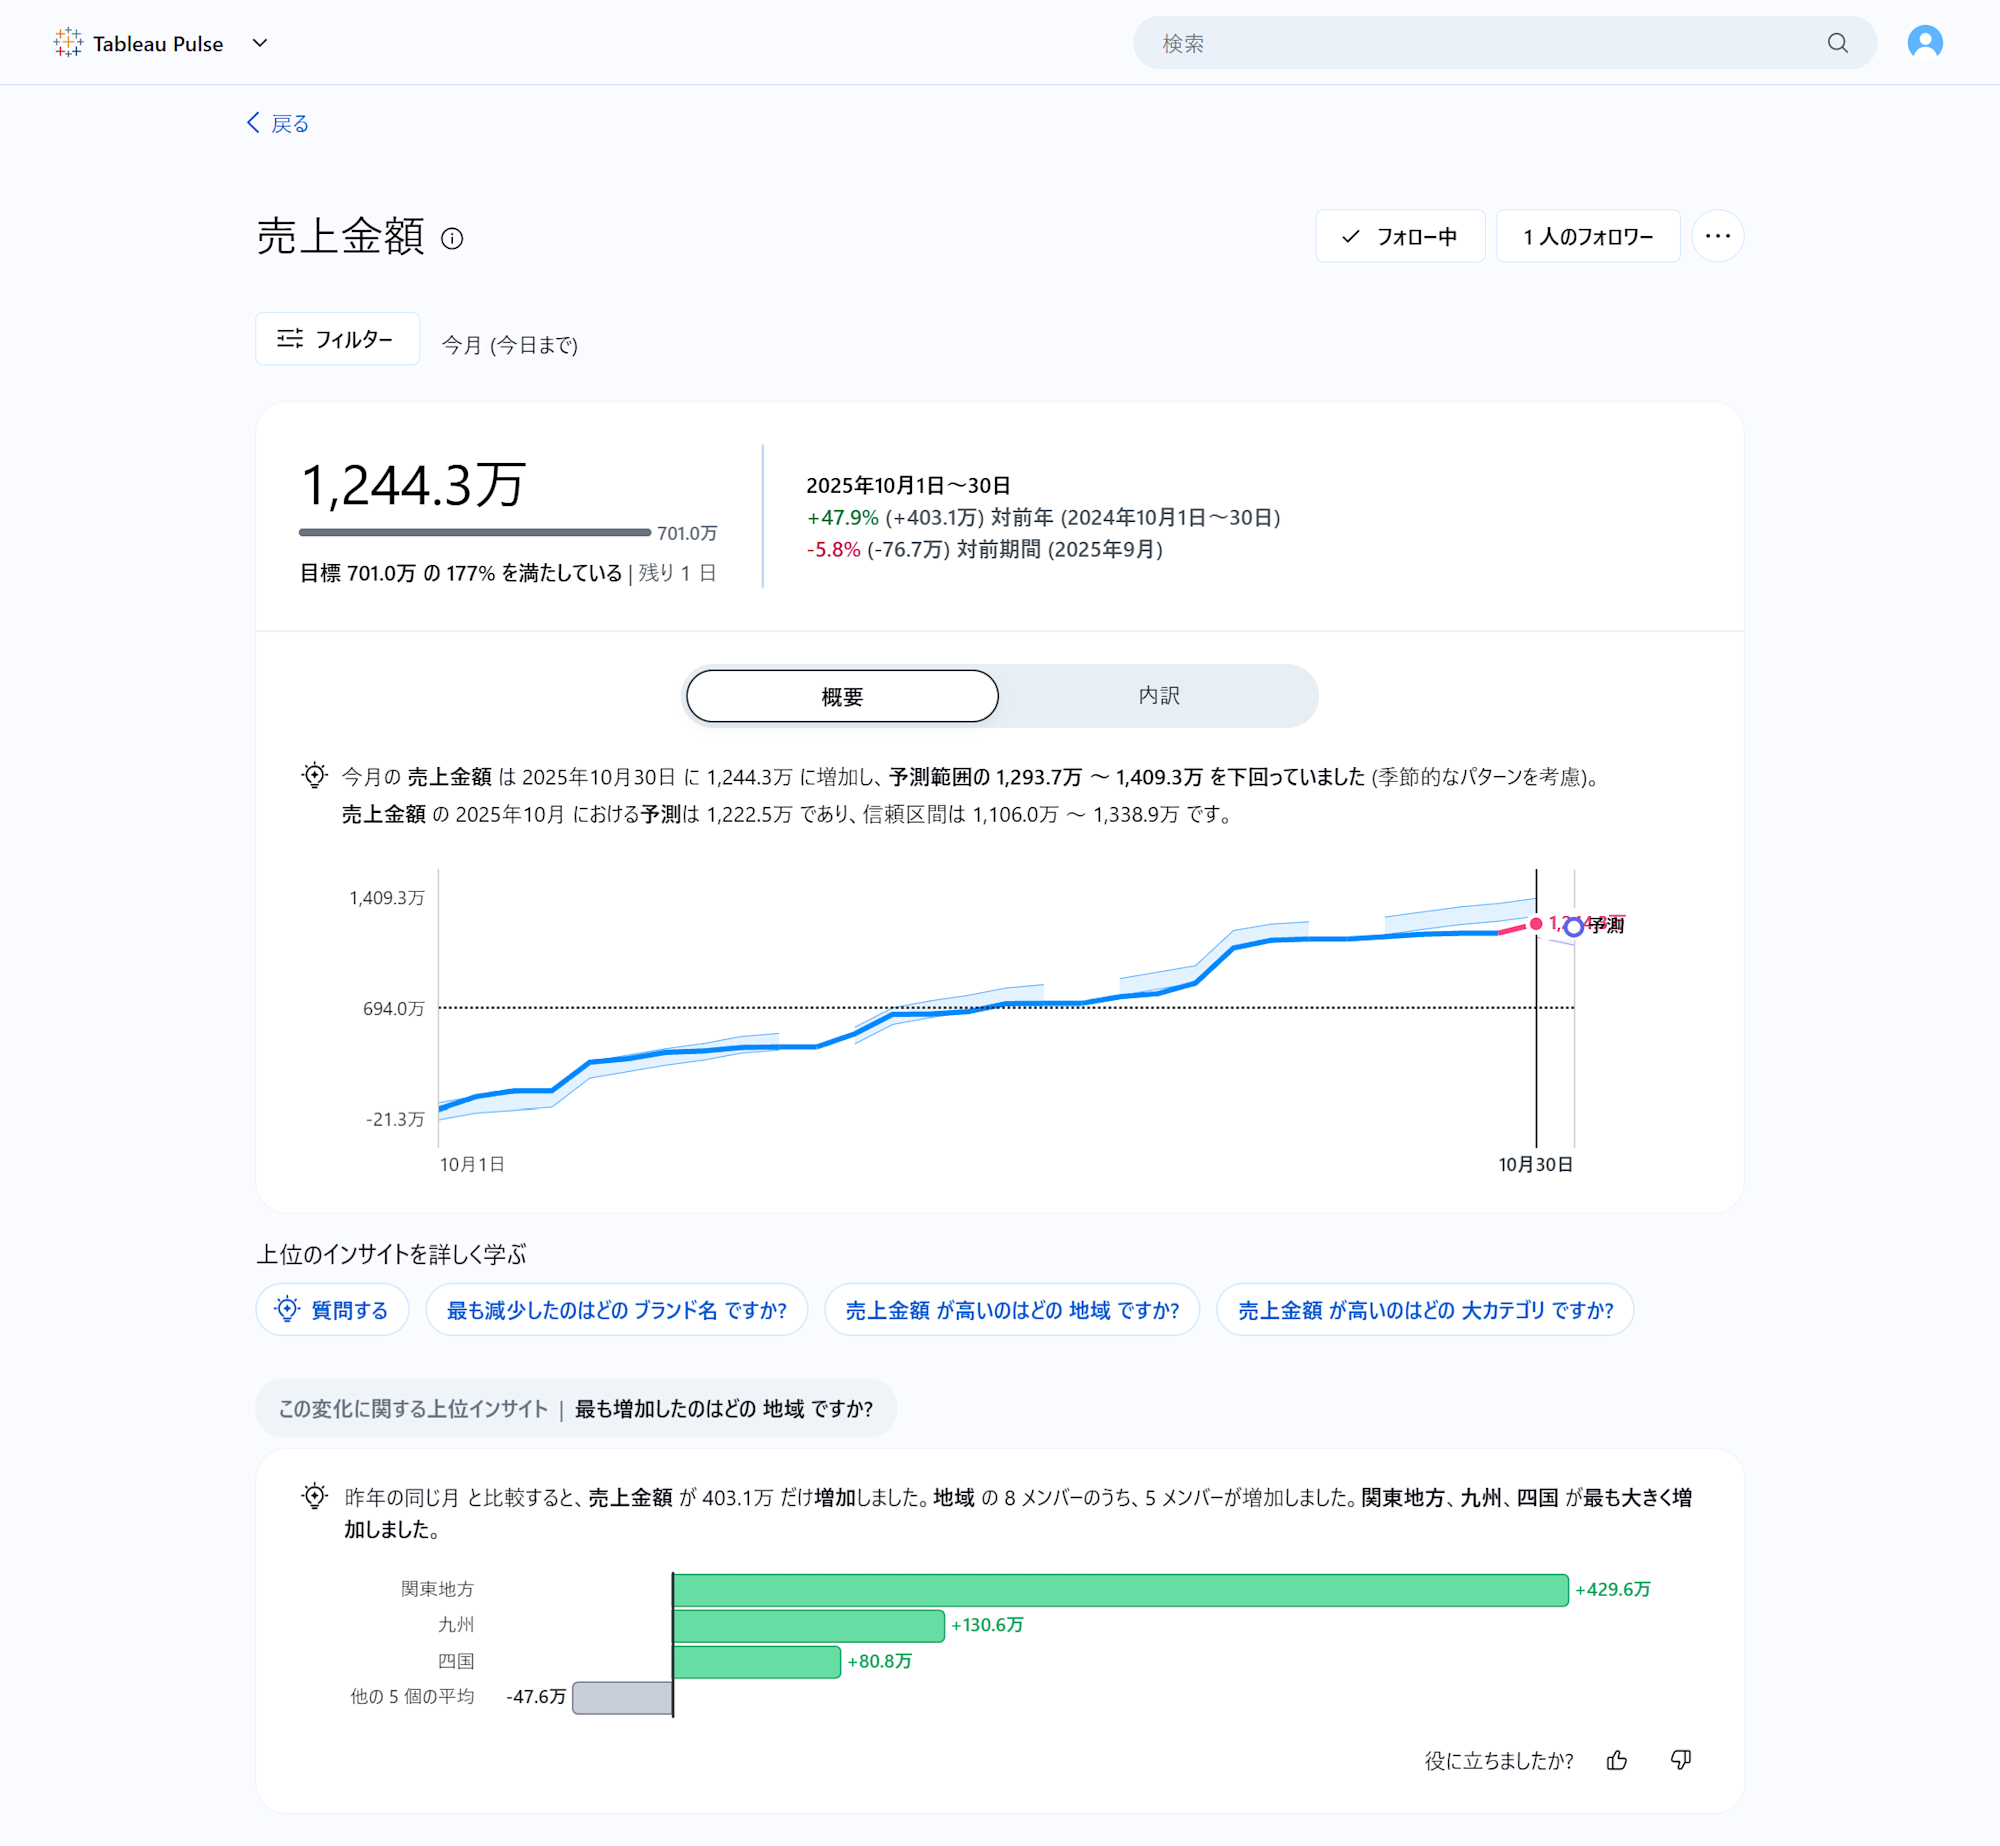Viewport: 2000px width, 1846px height.
Task: Click the back chevron arrow icon
Action: coord(253,122)
